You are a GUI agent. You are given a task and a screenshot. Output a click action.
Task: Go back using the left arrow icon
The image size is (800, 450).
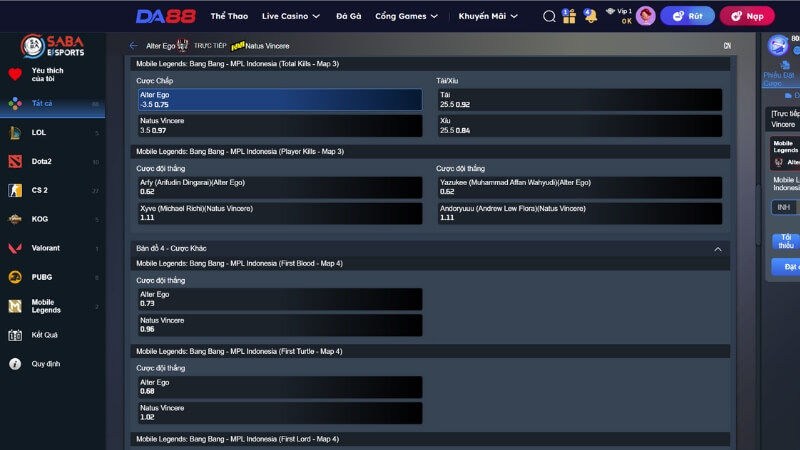[134, 46]
